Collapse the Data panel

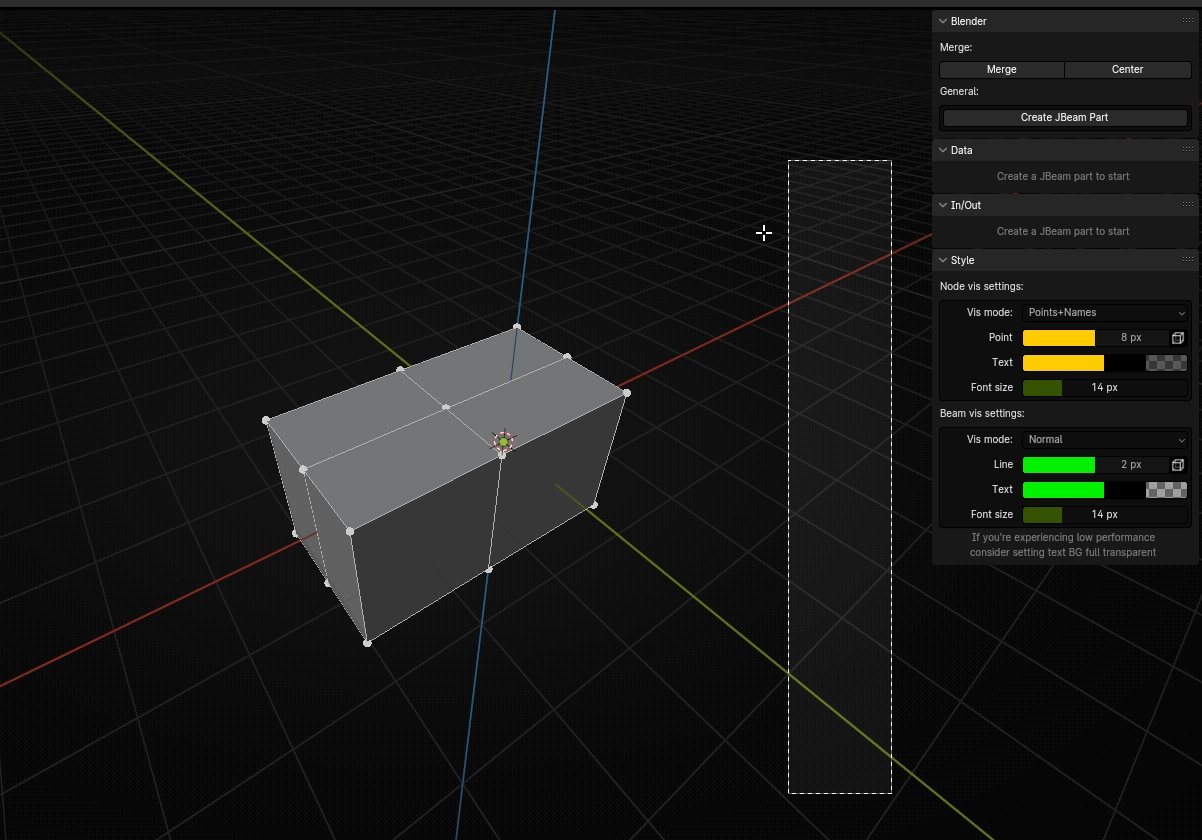pyautogui.click(x=942, y=150)
